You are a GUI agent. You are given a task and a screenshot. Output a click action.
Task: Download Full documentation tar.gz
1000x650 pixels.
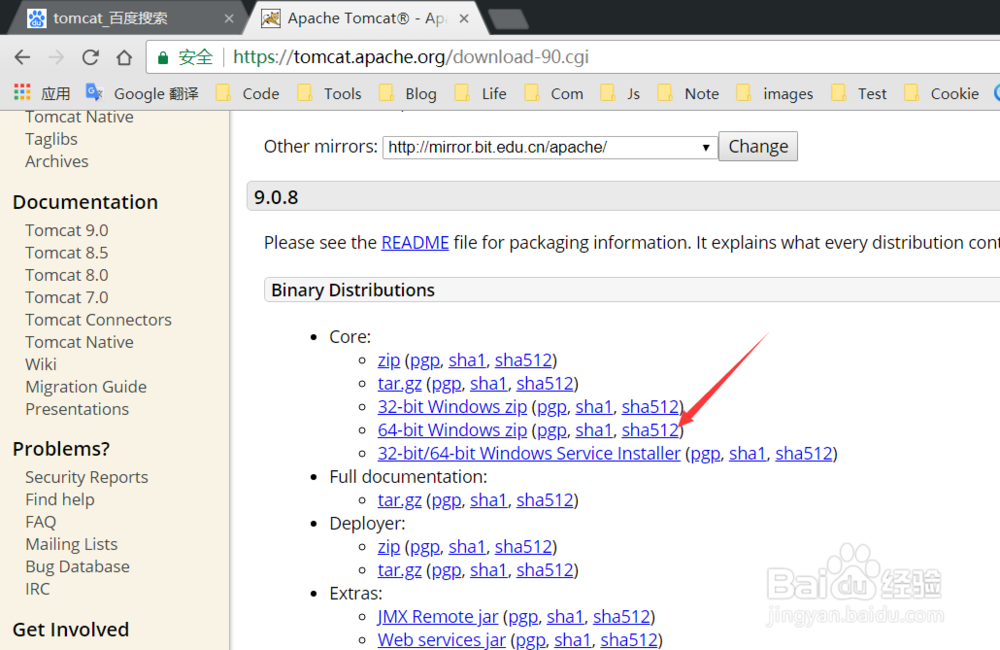[x=399, y=501]
